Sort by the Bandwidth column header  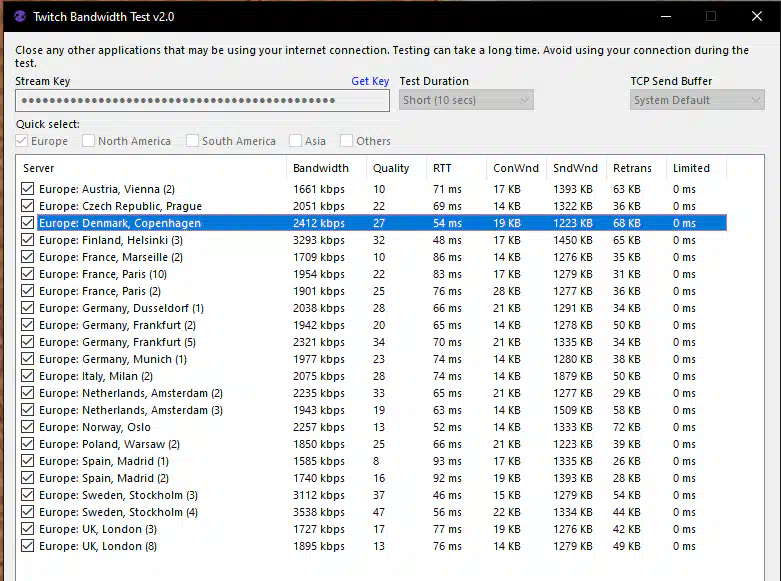click(326, 168)
